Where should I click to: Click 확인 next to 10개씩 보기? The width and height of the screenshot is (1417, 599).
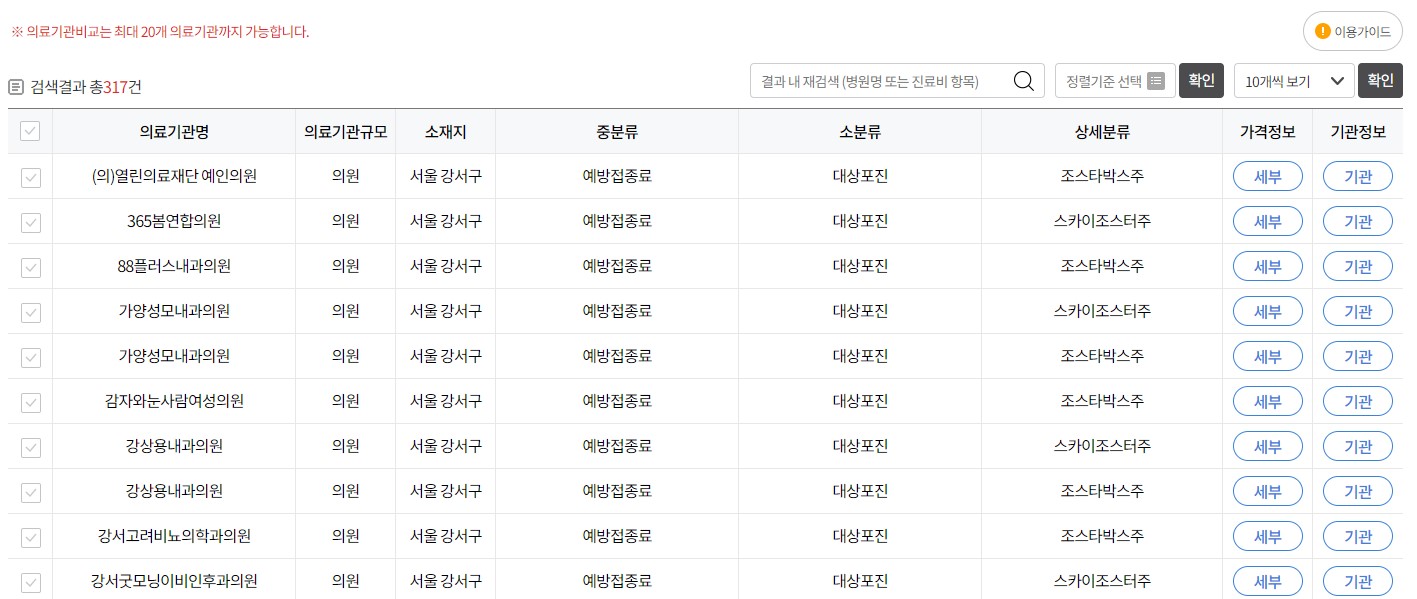(1380, 81)
